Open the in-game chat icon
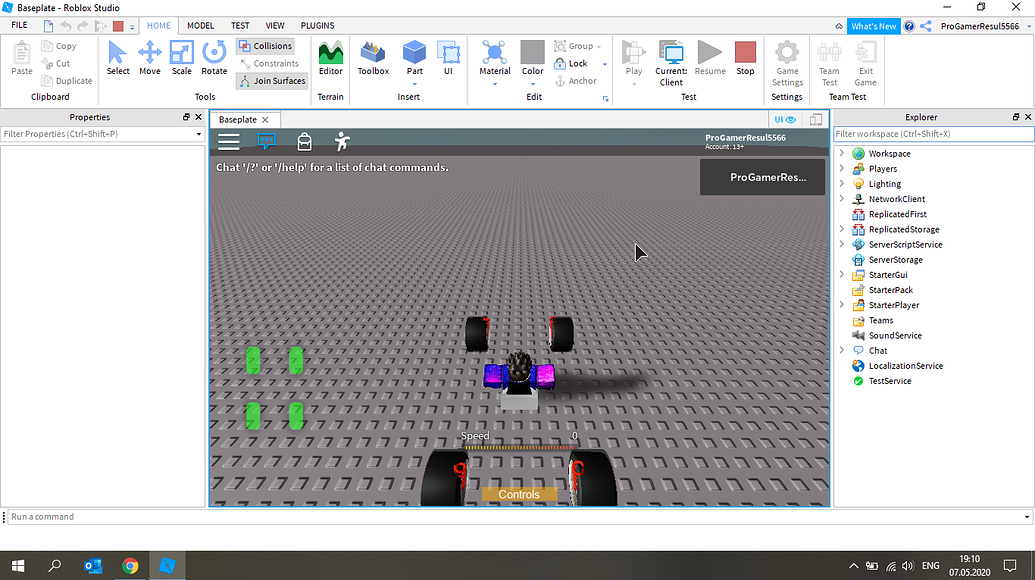1035x580 pixels. pyautogui.click(x=267, y=141)
